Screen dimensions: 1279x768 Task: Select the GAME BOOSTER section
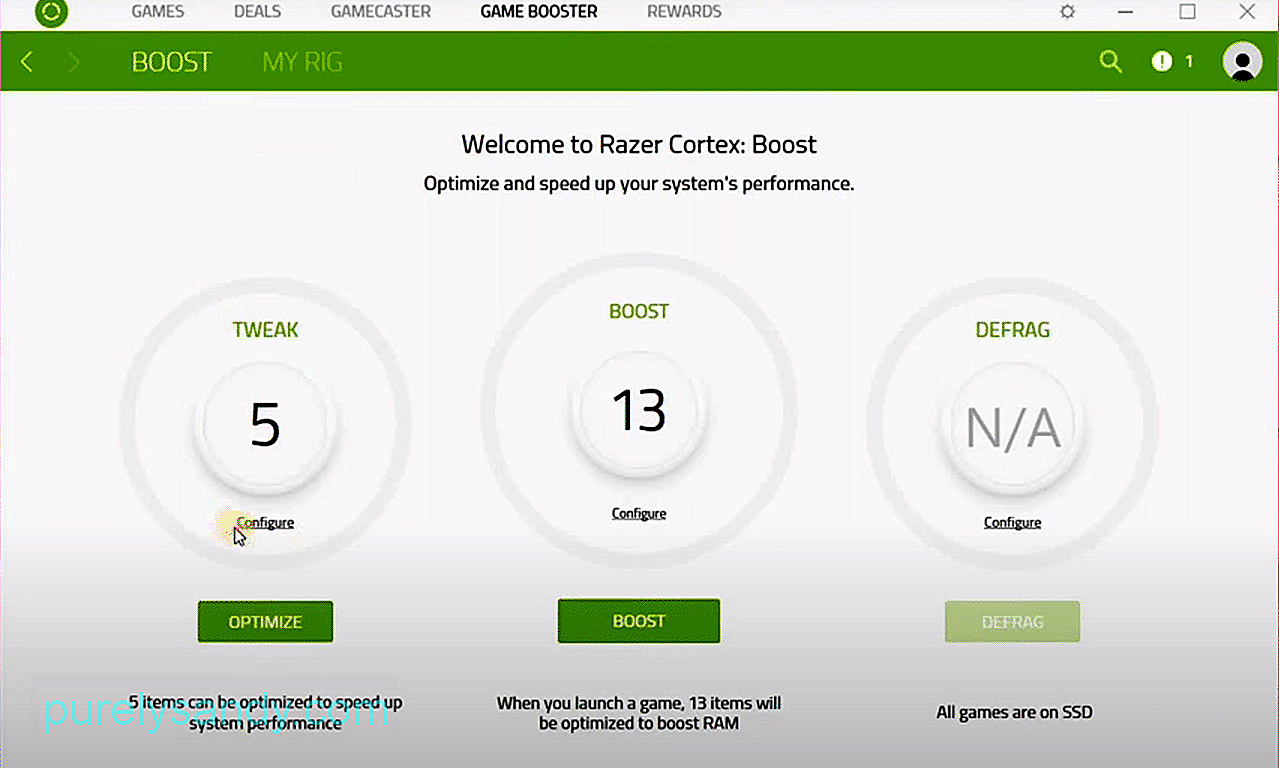539,12
